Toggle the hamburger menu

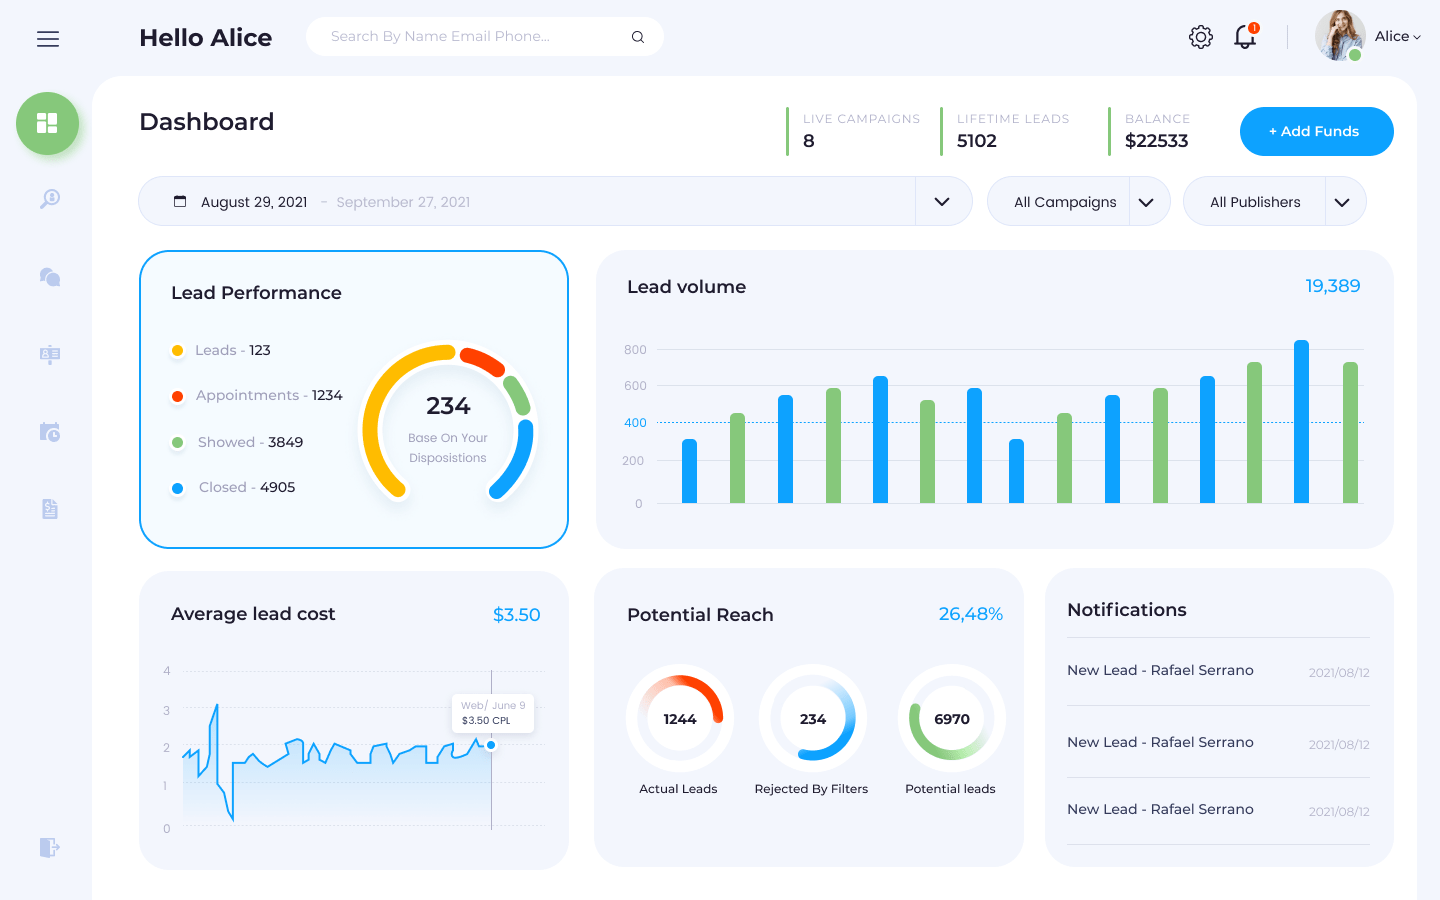(47, 38)
